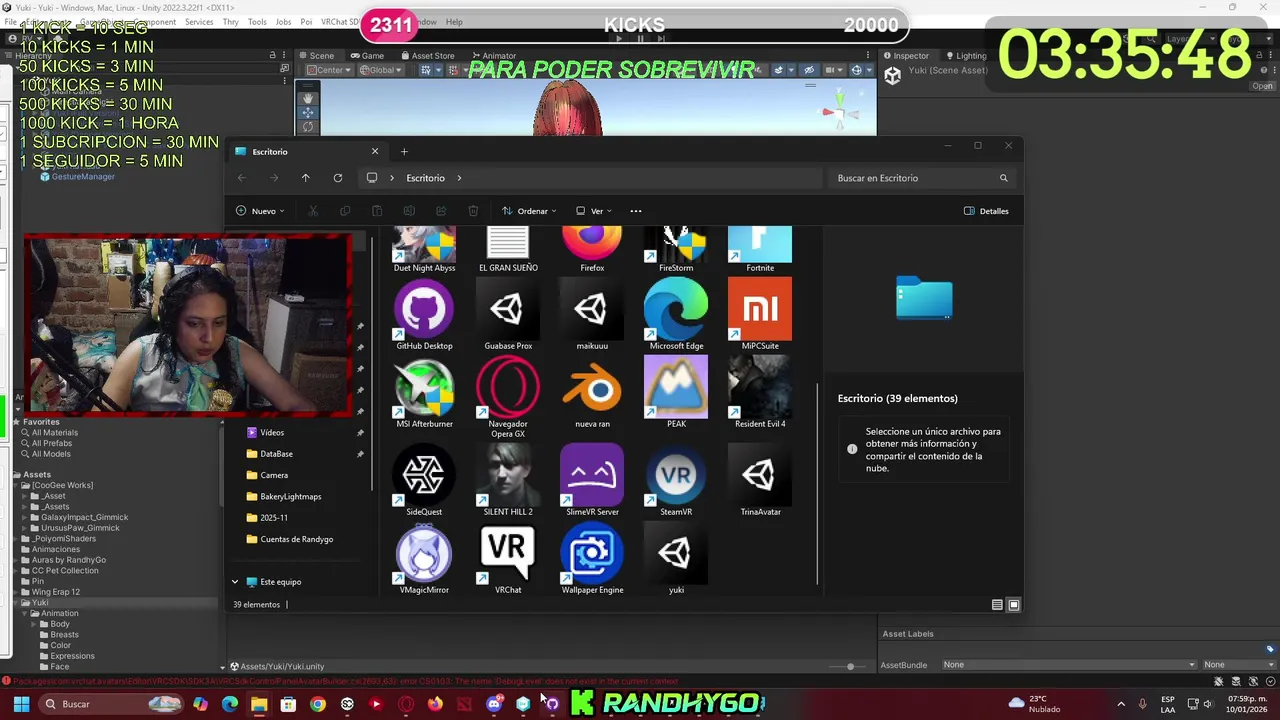This screenshot has height=720, width=1280.
Task: Add a new Explorer tab
Action: tap(404, 152)
